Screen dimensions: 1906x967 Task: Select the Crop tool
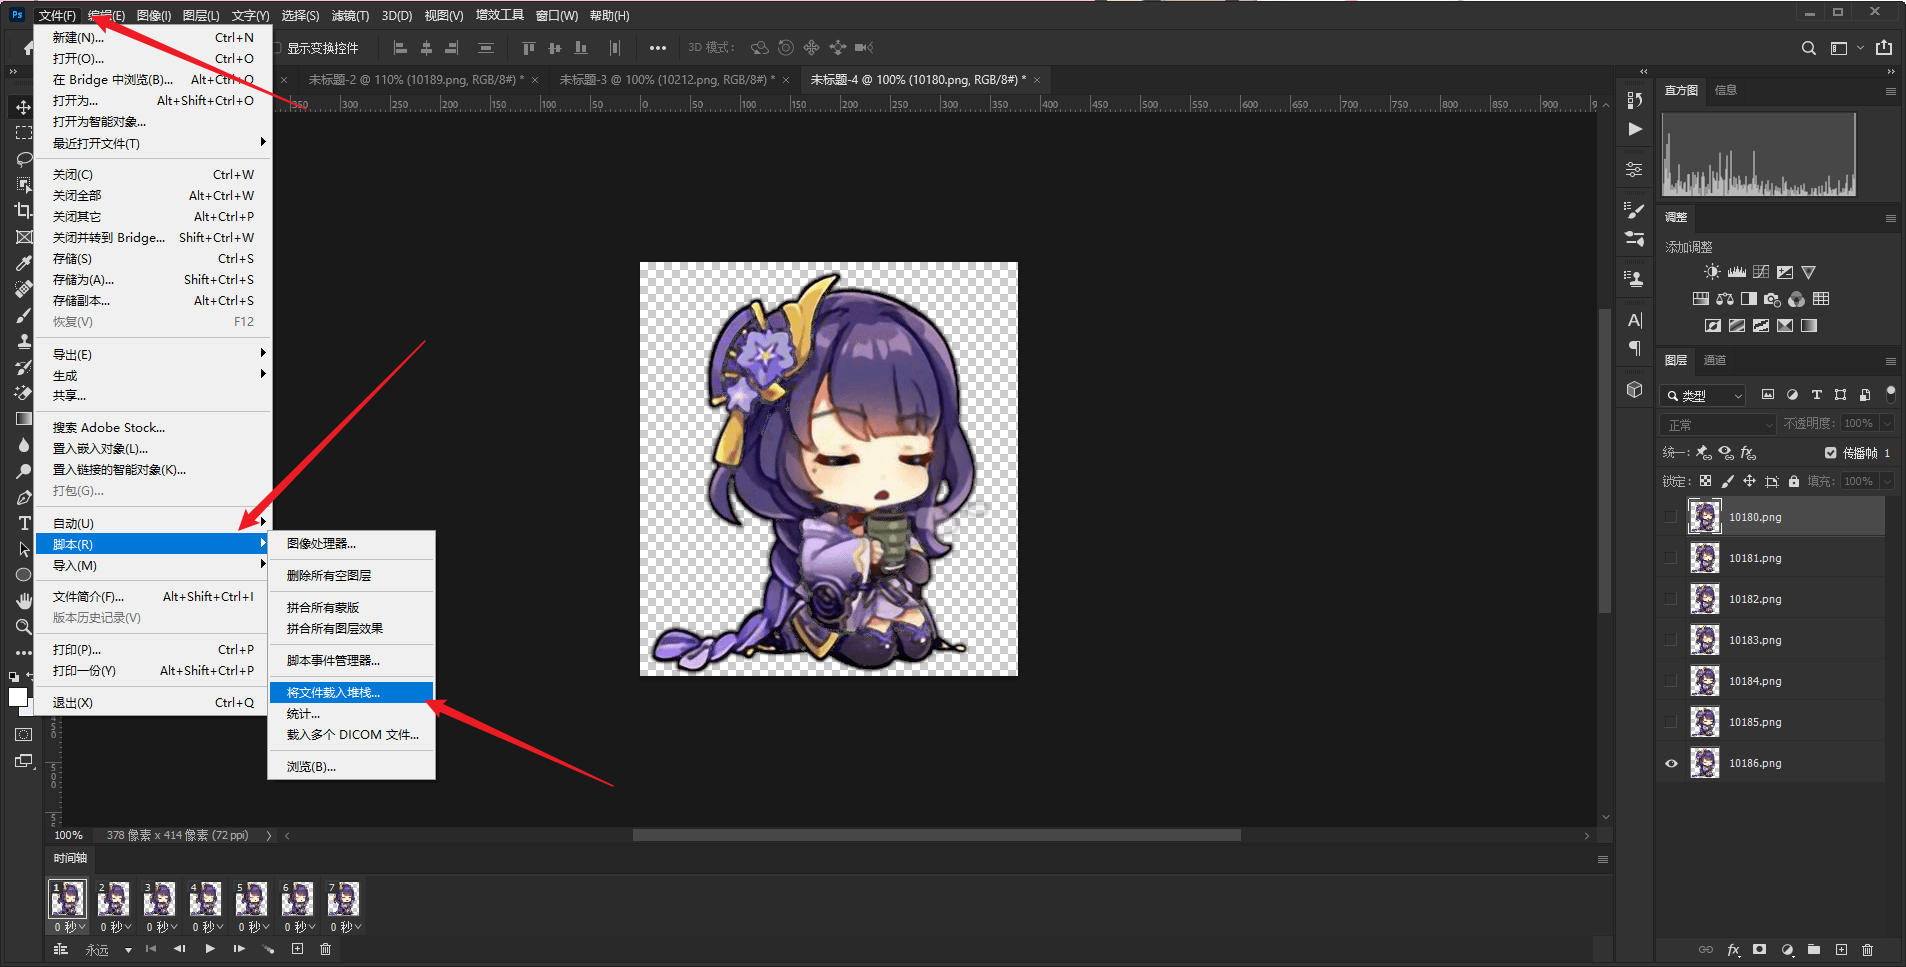pos(23,211)
